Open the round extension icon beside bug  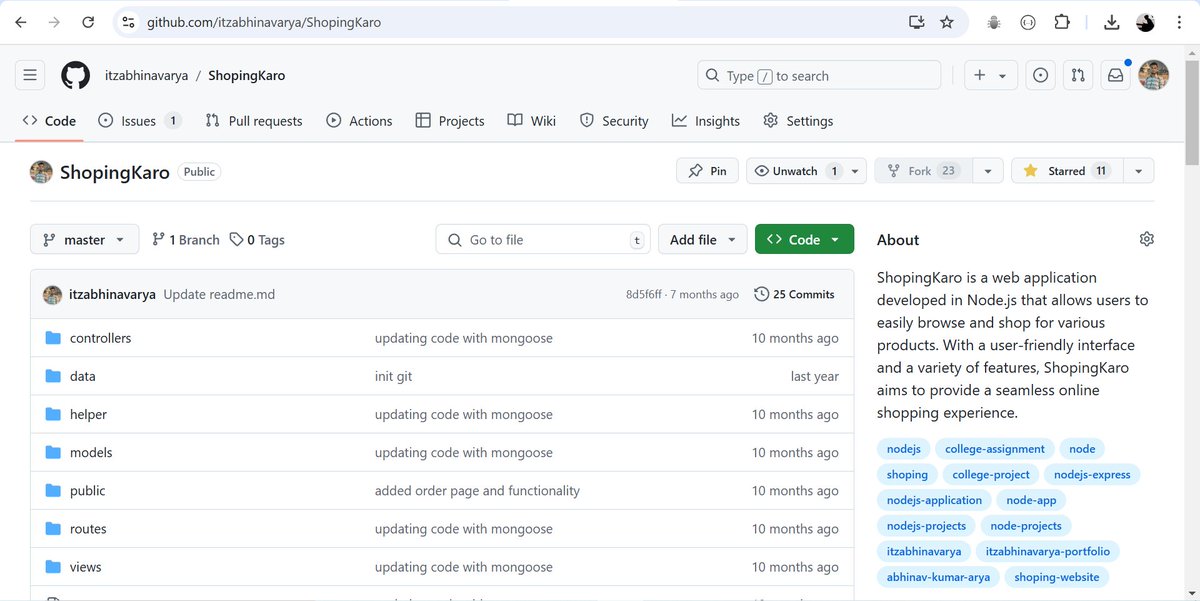click(x=1027, y=22)
